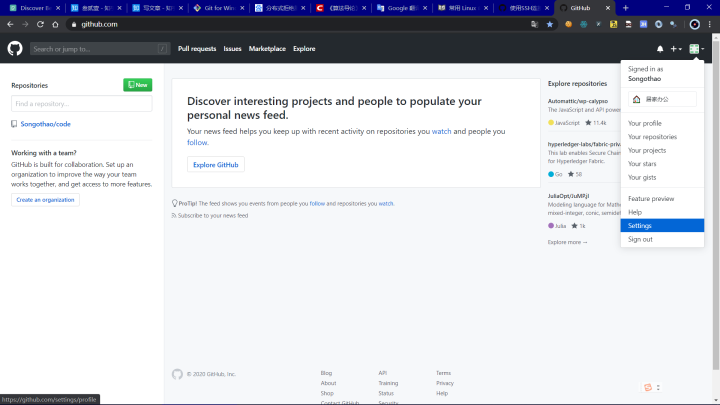This screenshot has width=720, height=405.
Task: Click the browser forward arrow
Action: click(25, 24)
